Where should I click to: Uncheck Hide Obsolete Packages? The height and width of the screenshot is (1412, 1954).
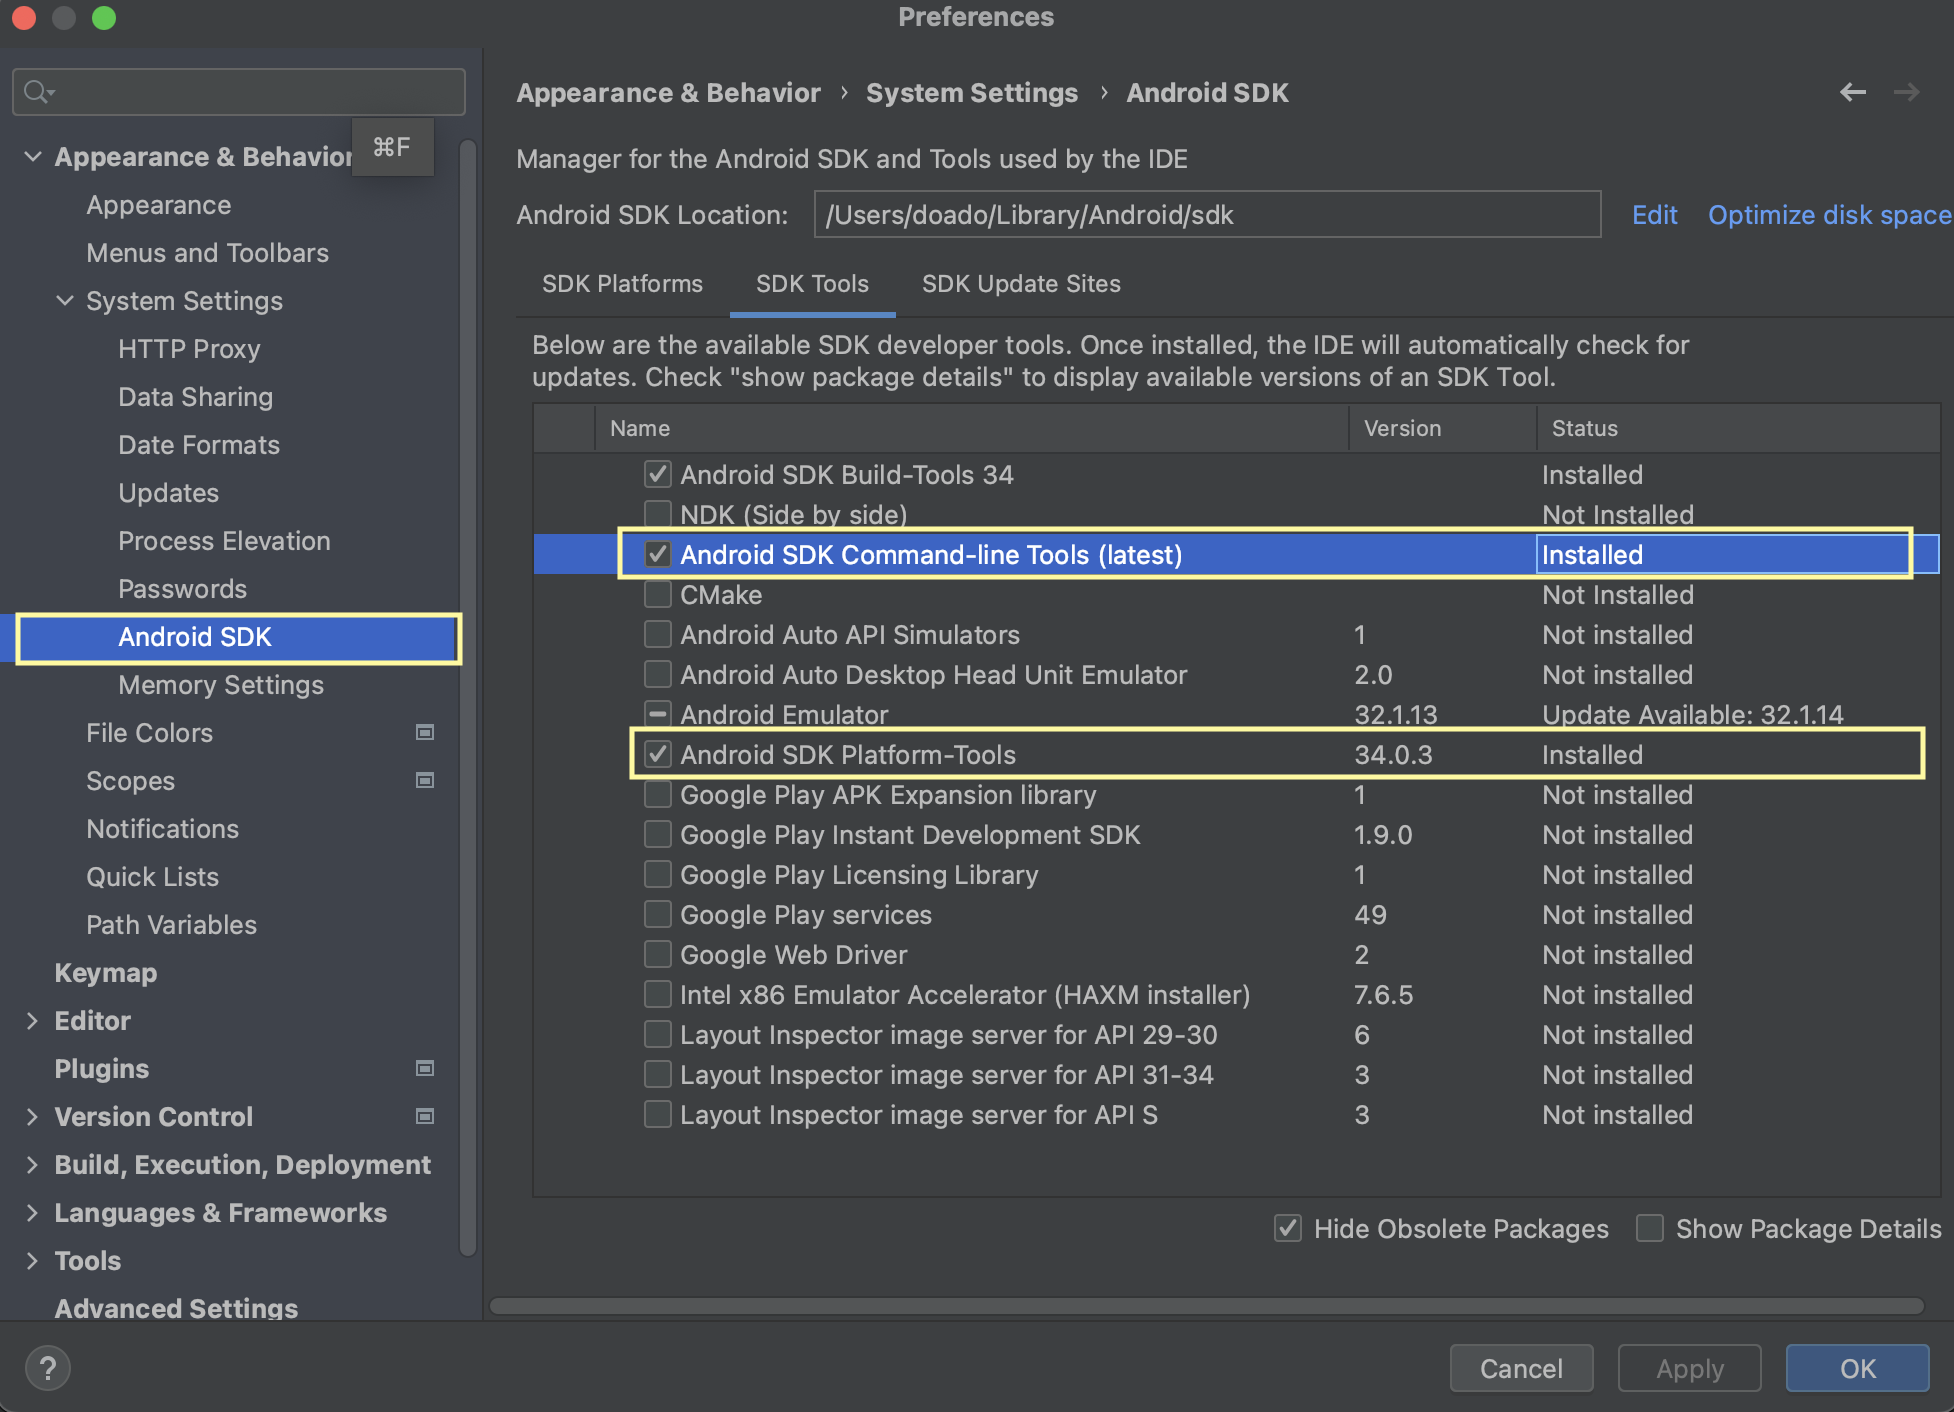[1288, 1228]
